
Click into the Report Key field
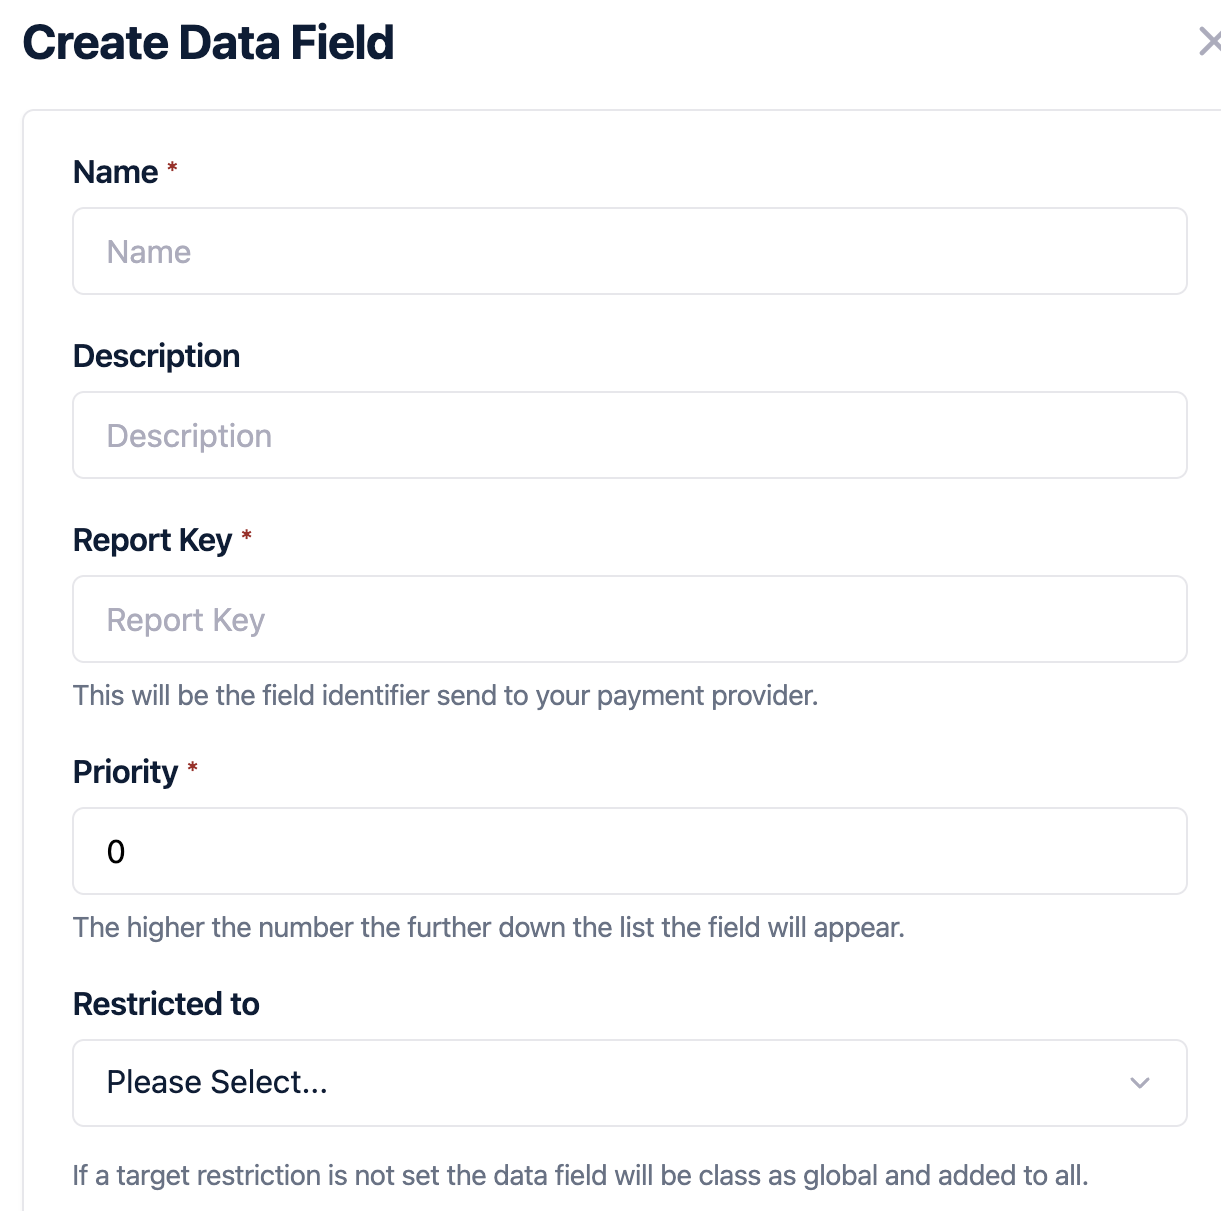[x=629, y=619]
